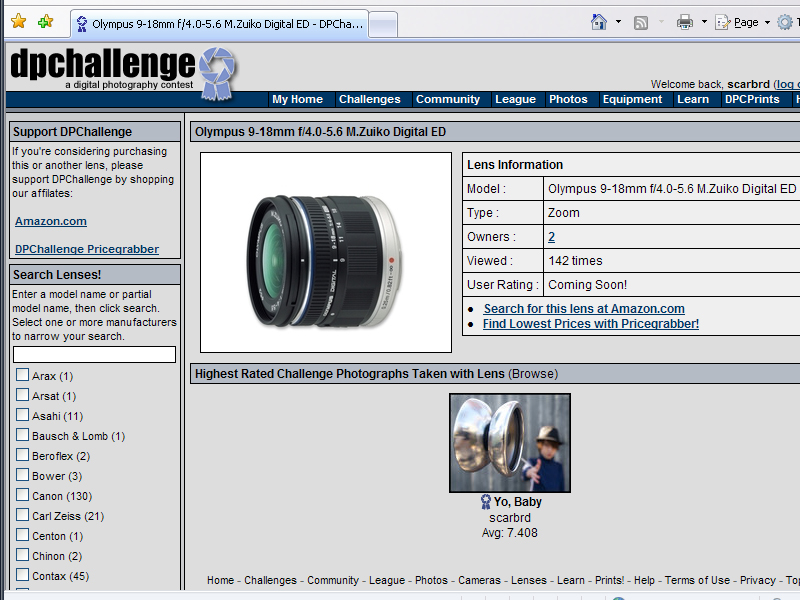Viewport: 800px width, 600px height.
Task: Check the Carl Zeiss (21) checkbox
Action: point(22,515)
